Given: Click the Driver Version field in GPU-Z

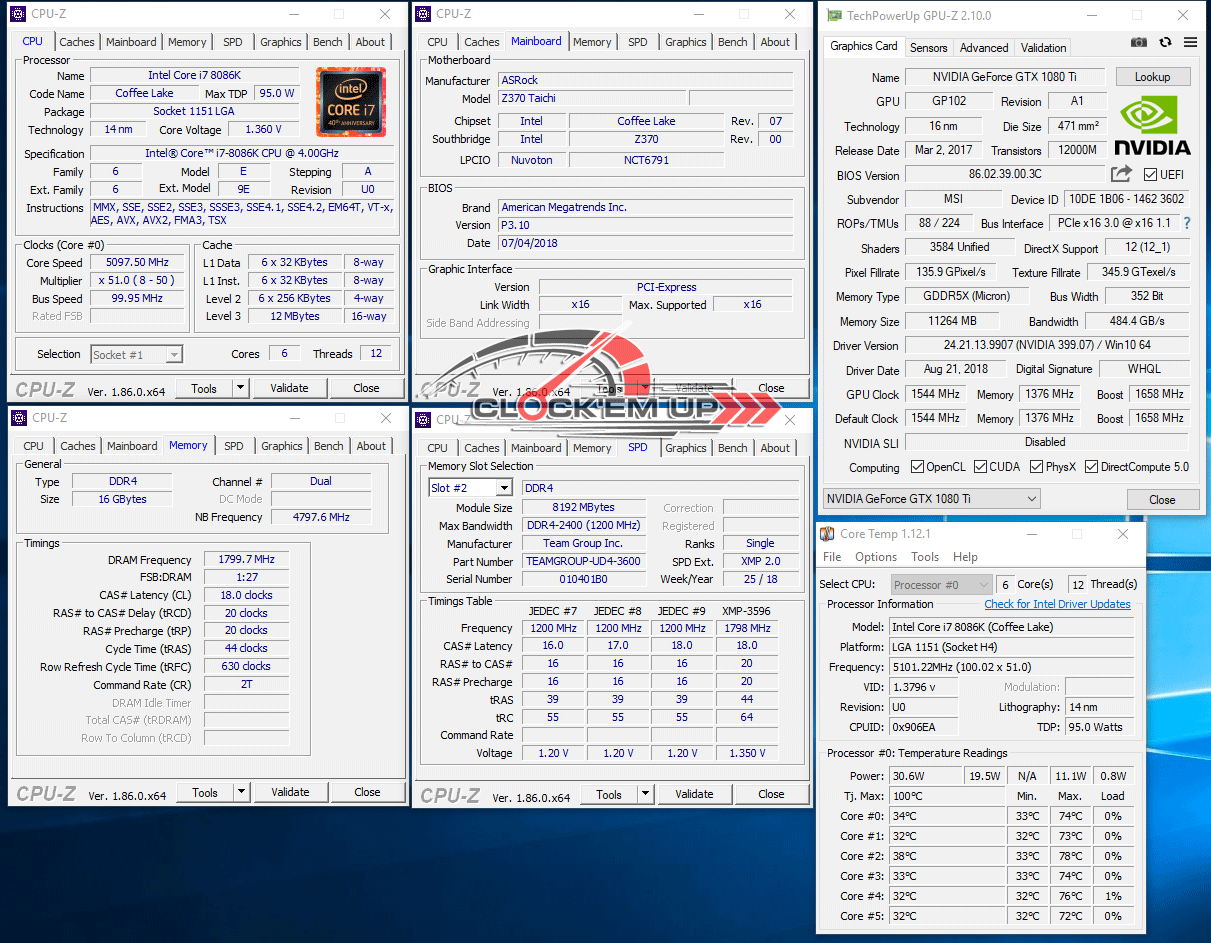Looking at the screenshot, I should point(1046,346).
